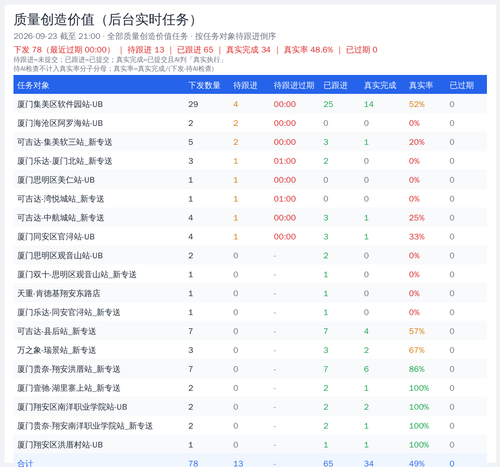This screenshot has width=500, height=467.
Task: Click total 真实率 value 49%
Action: pyautogui.click(x=417, y=463)
